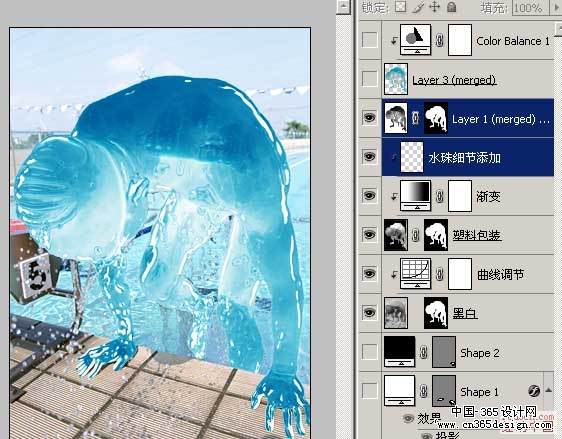Click 塑料包装 mask link icon
562x439 pixels.
(x=416, y=235)
